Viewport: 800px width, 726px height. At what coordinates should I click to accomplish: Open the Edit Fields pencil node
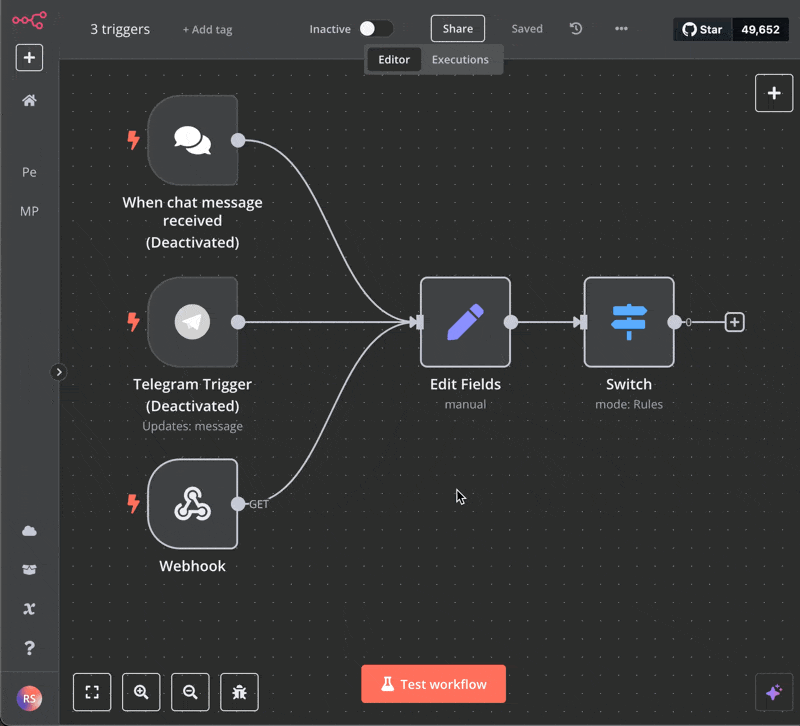(x=465, y=322)
